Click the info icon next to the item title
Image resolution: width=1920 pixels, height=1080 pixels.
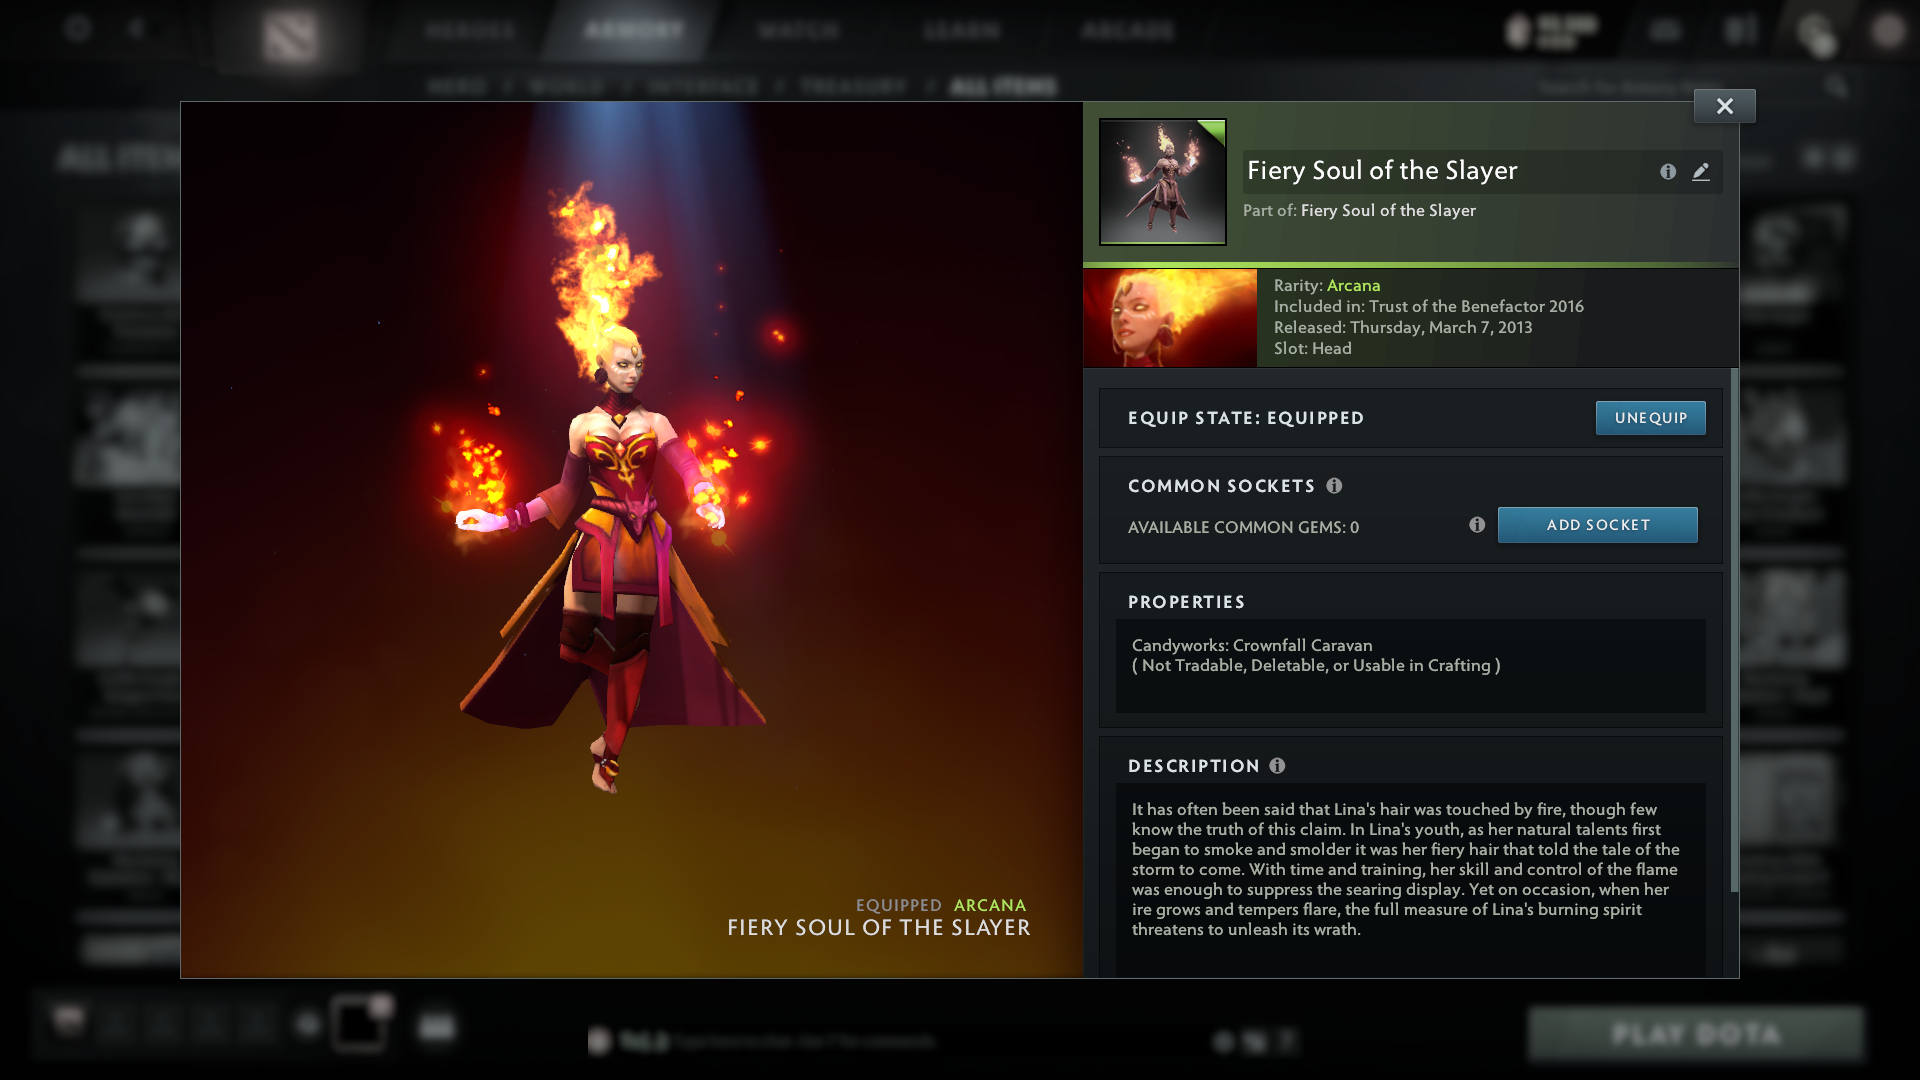point(1668,172)
